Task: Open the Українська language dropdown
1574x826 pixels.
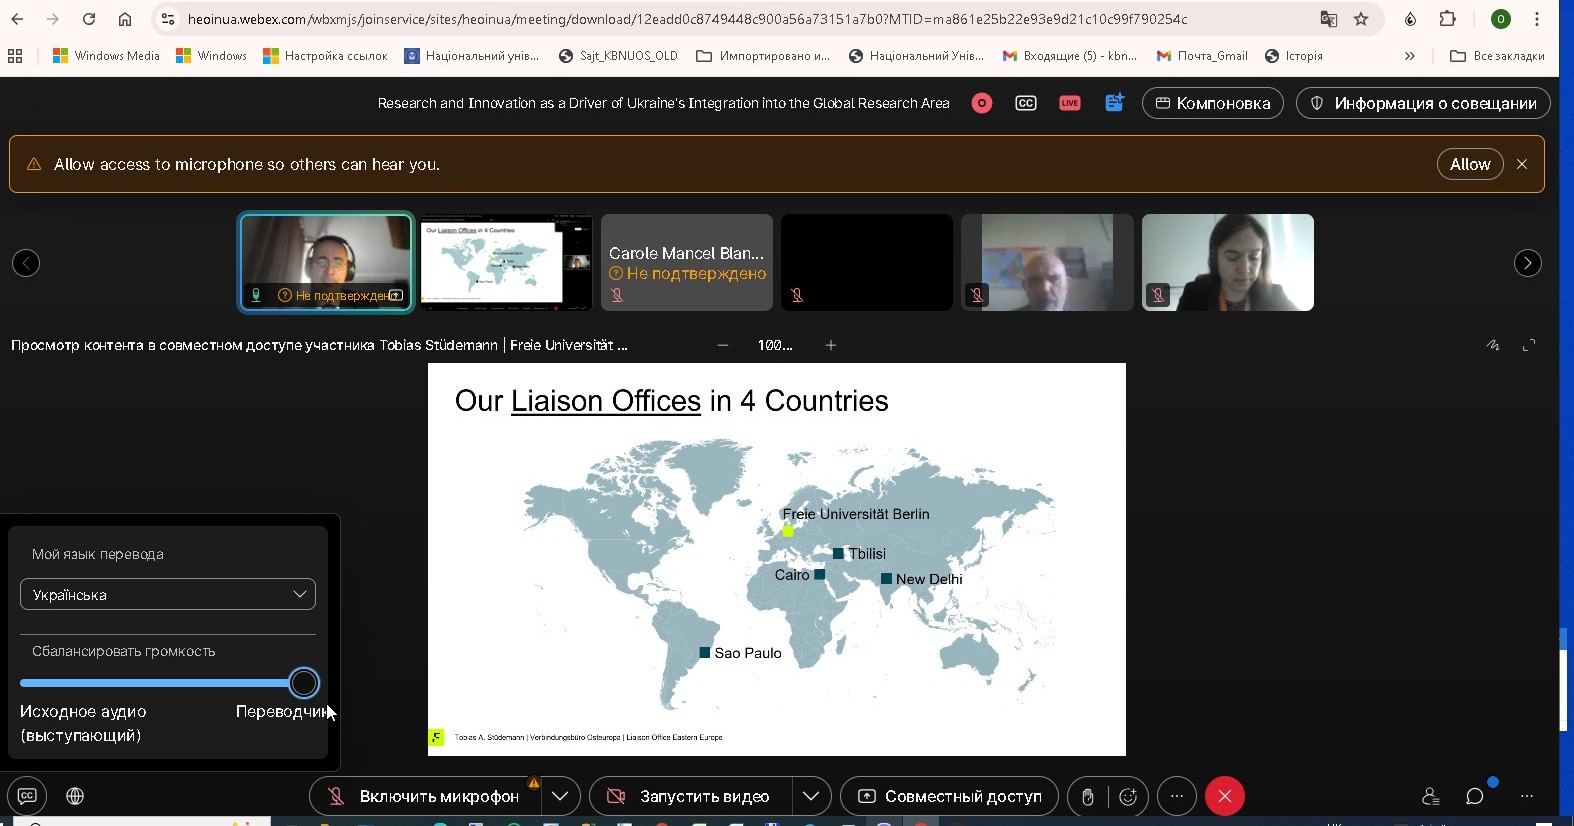Action: [168, 594]
